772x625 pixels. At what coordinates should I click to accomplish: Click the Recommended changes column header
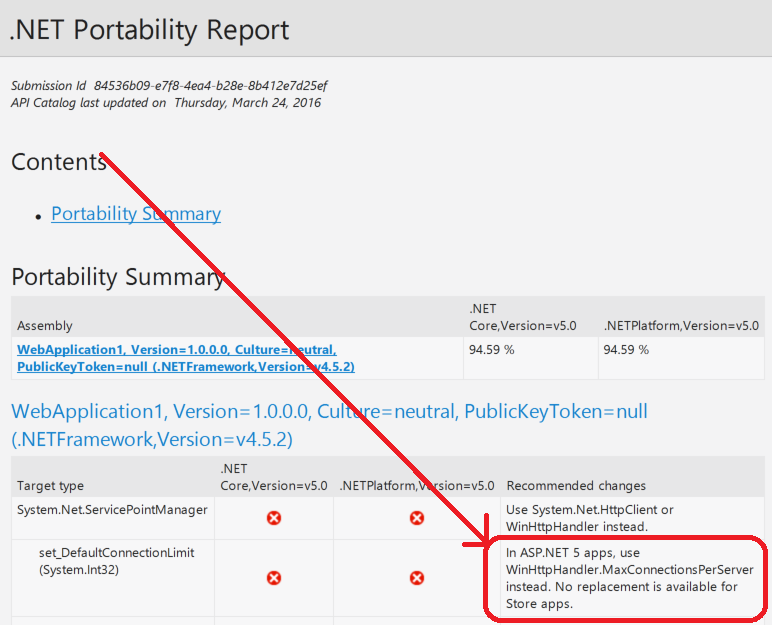(576, 486)
